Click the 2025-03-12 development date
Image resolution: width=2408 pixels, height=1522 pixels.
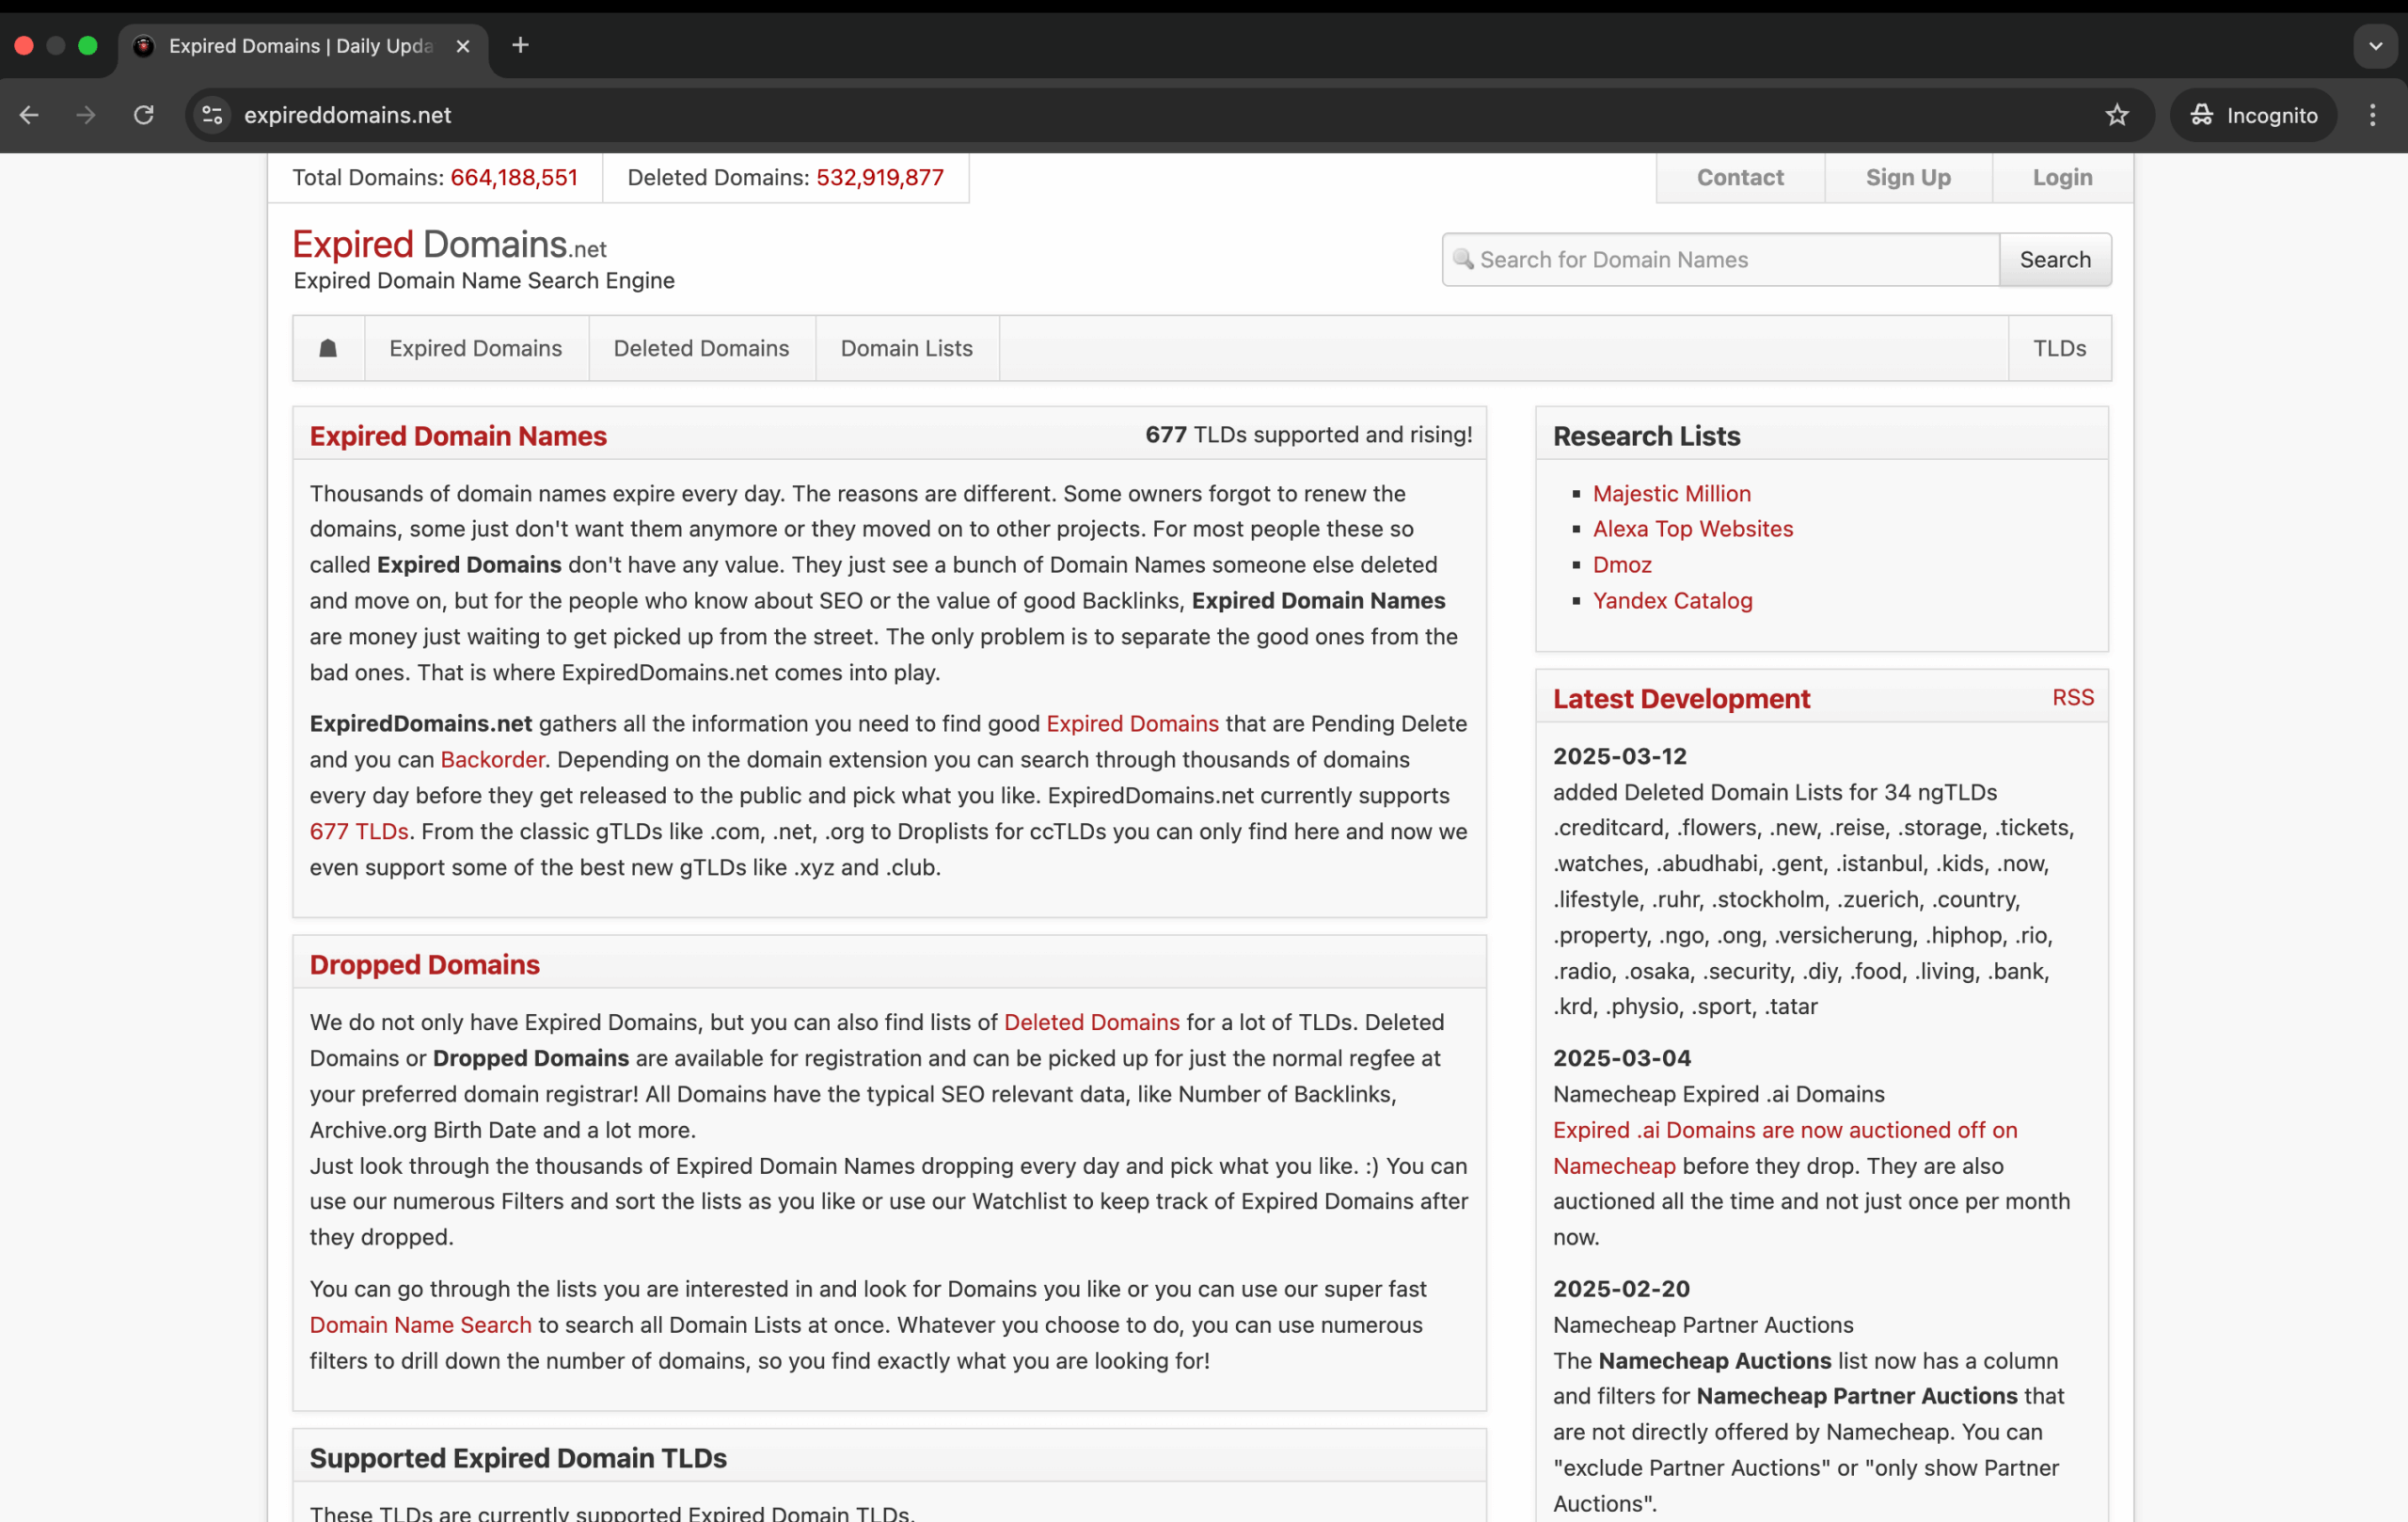[x=1619, y=756]
